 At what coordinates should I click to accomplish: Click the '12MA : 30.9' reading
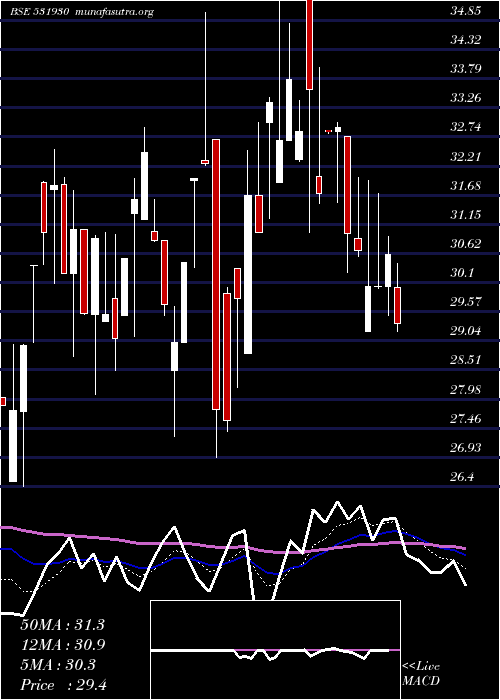pyautogui.click(x=62, y=645)
